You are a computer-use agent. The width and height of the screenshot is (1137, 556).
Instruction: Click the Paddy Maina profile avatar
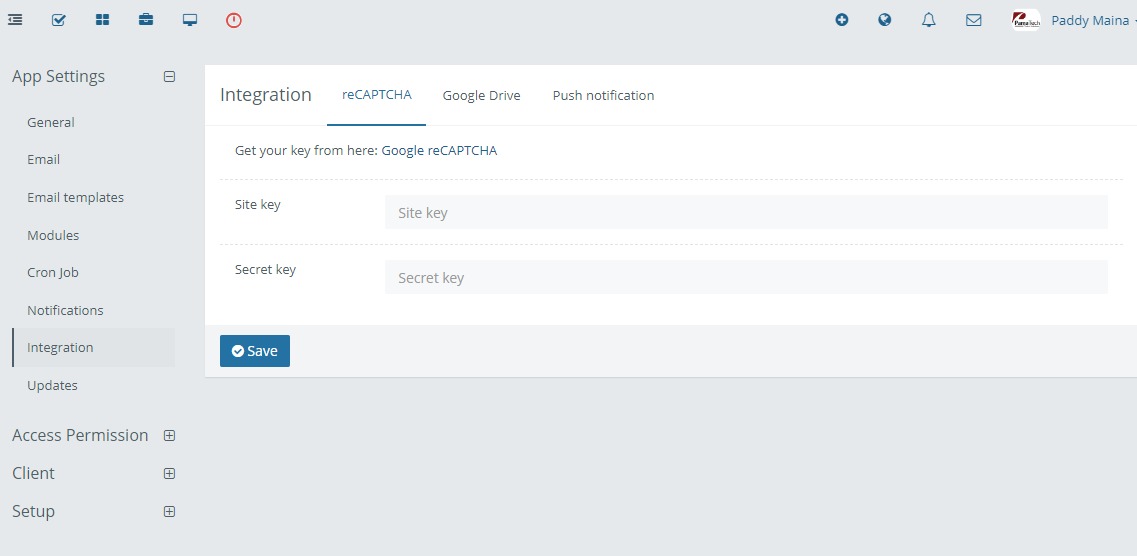[1026, 20]
